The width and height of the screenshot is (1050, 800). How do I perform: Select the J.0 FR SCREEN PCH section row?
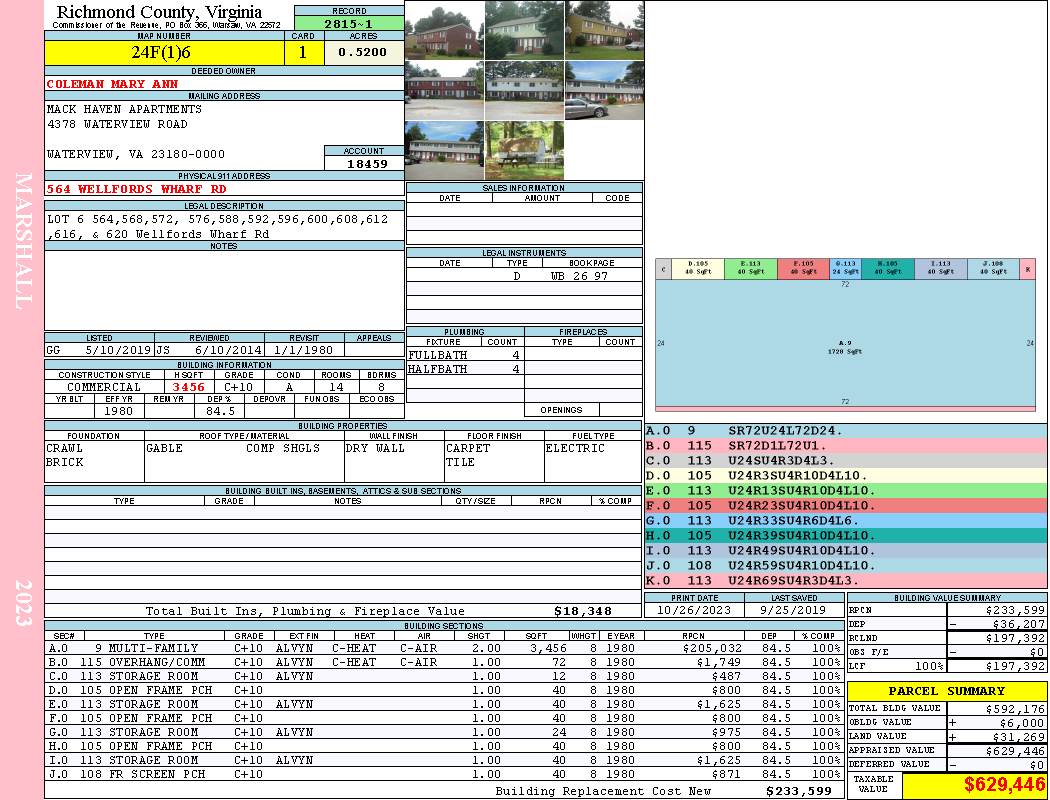pyautogui.click(x=443, y=774)
